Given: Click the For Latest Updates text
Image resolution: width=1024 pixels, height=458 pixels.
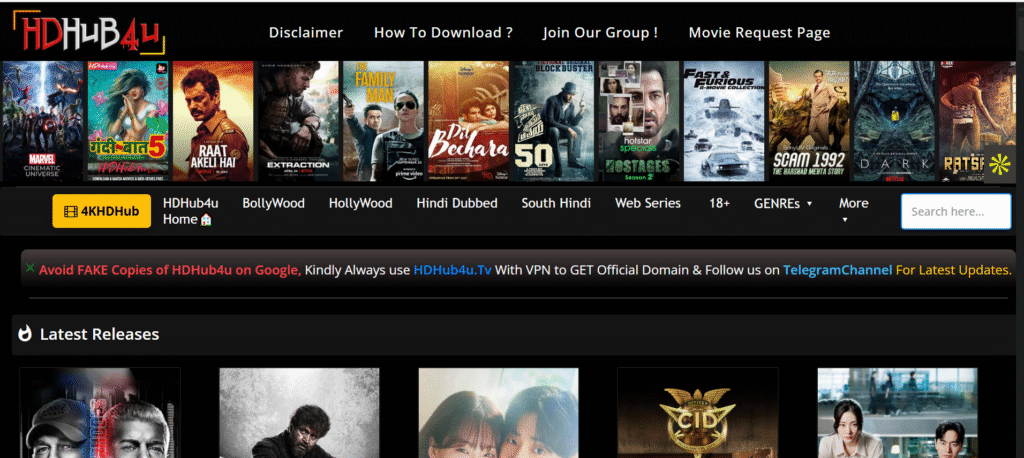Looking at the screenshot, I should pos(953,270).
